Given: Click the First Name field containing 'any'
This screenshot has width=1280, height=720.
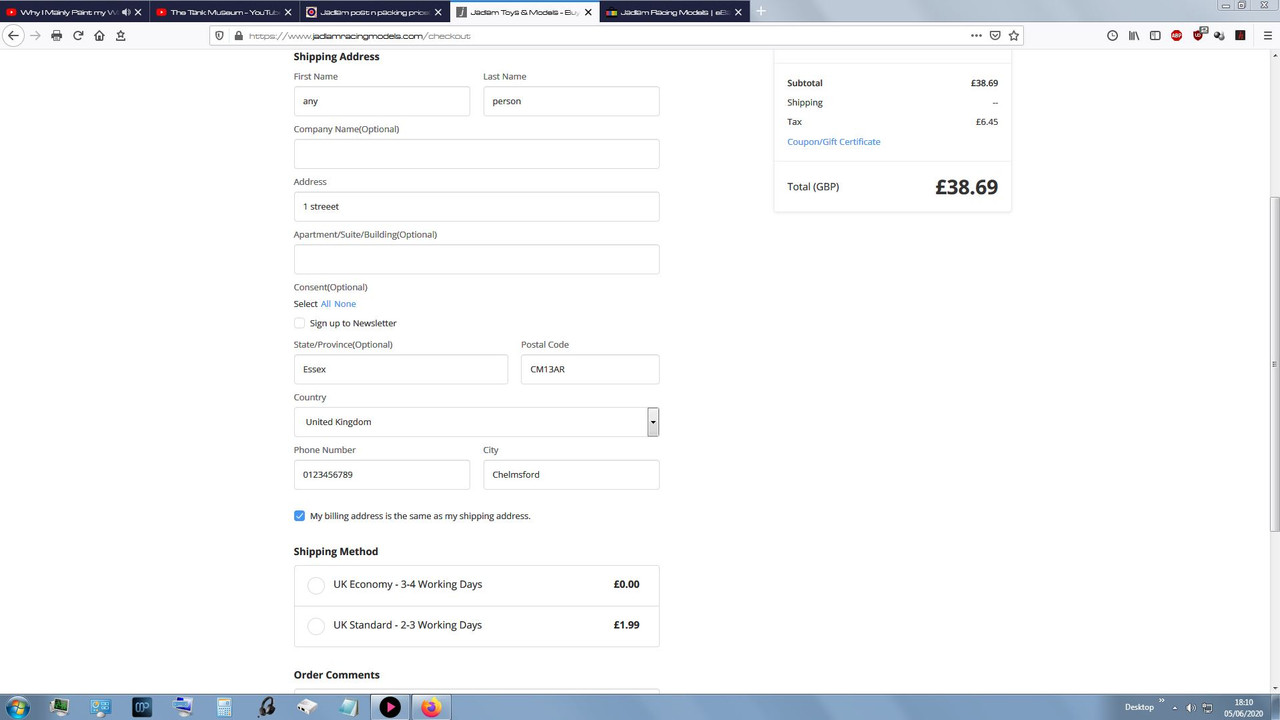Looking at the screenshot, I should click(382, 101).
